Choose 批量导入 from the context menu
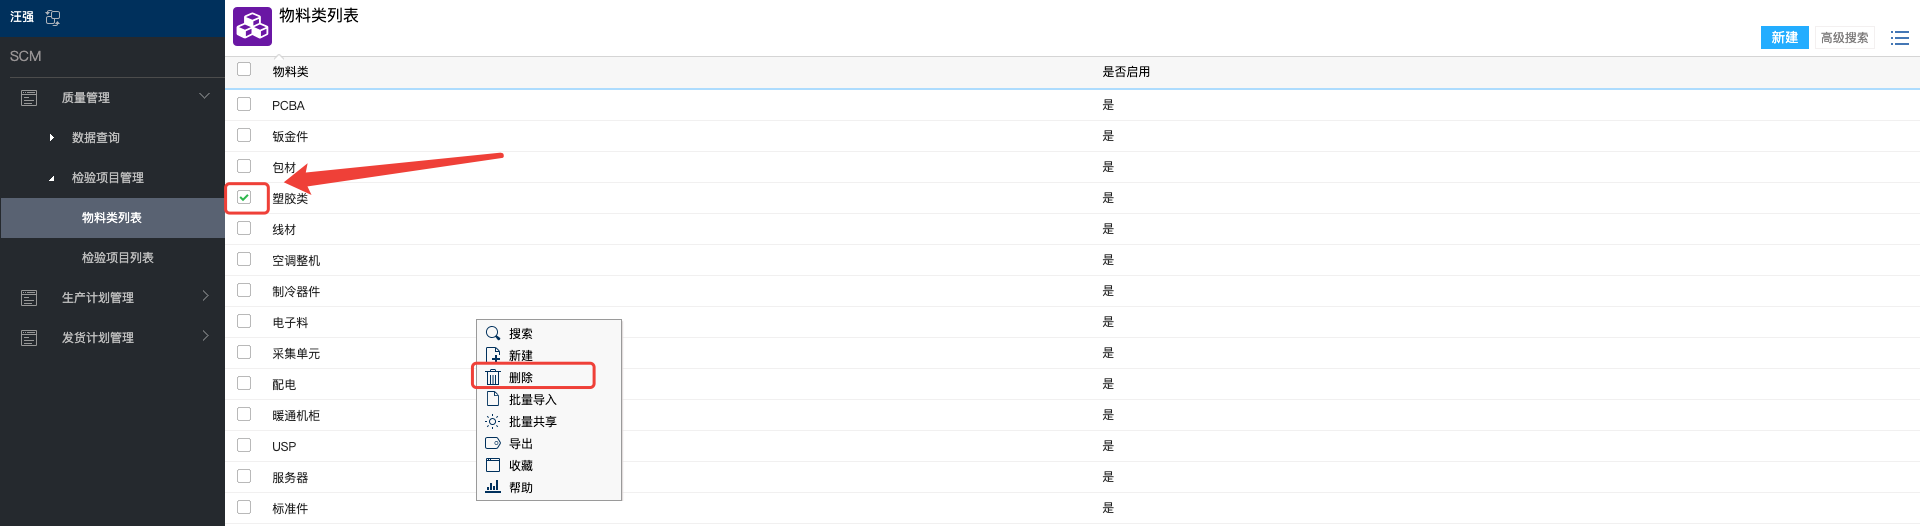Image resolution: width=1920 pixels, height=526 pixels. (x=532, y=400)
